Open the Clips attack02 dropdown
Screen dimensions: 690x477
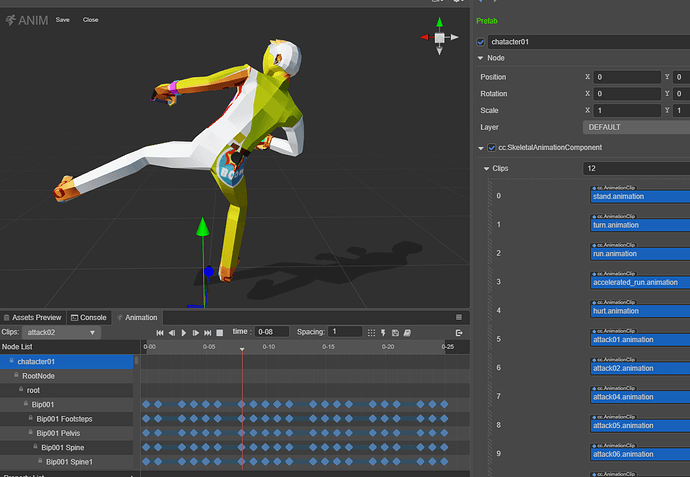pyautogui.click(x=62, y=332)
